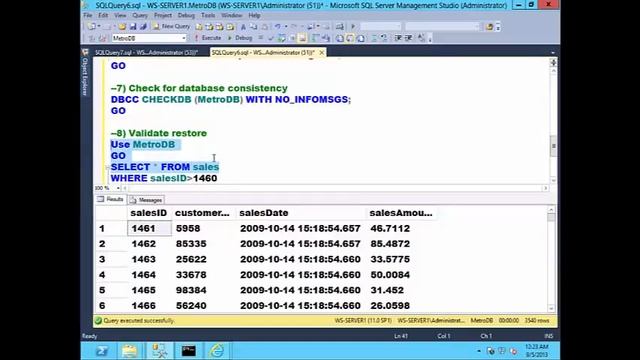The width and height of the screenshot is (640, 360).
Task: Toggle Include Client Statistics icon
Action: [x=325, y=38]
